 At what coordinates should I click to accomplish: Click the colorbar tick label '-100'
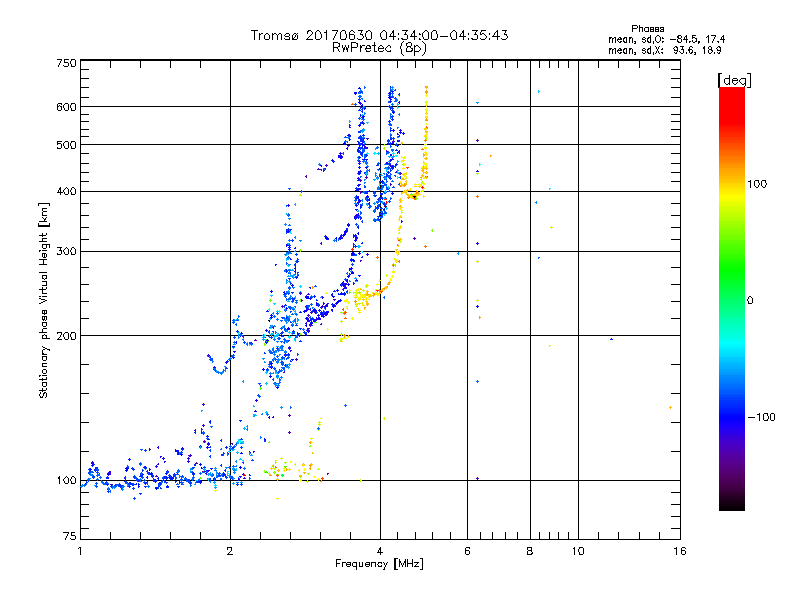pyautogui.click(x=760, y=417)
